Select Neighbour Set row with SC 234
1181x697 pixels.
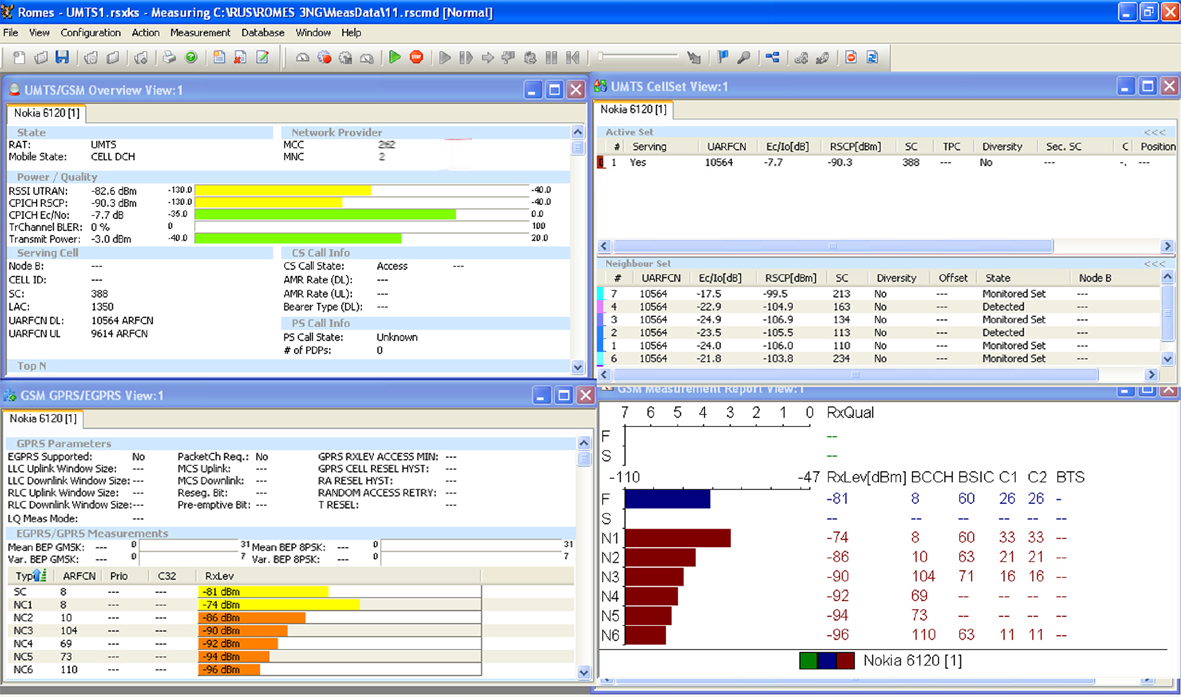point(878,359)
